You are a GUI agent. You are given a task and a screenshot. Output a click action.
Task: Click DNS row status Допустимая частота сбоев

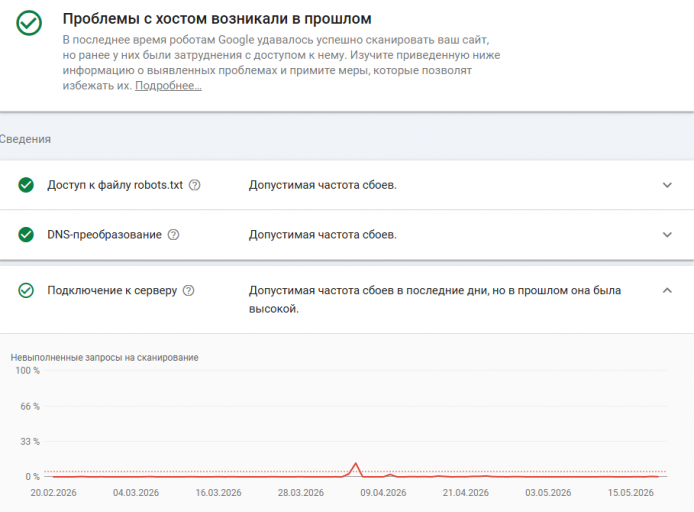[x=323, y=235]
